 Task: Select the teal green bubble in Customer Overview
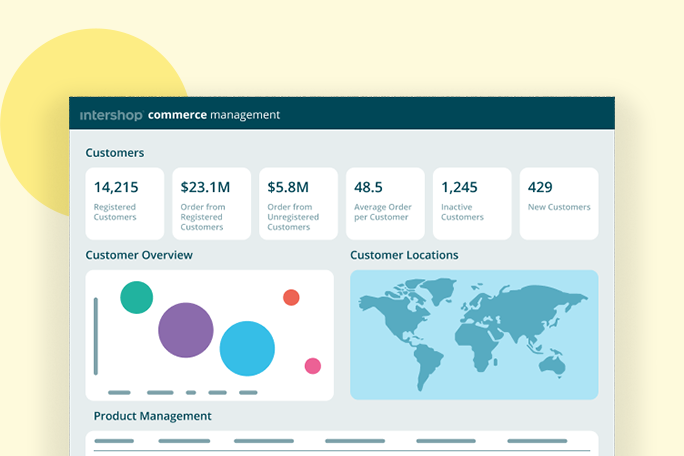point(137,297)
